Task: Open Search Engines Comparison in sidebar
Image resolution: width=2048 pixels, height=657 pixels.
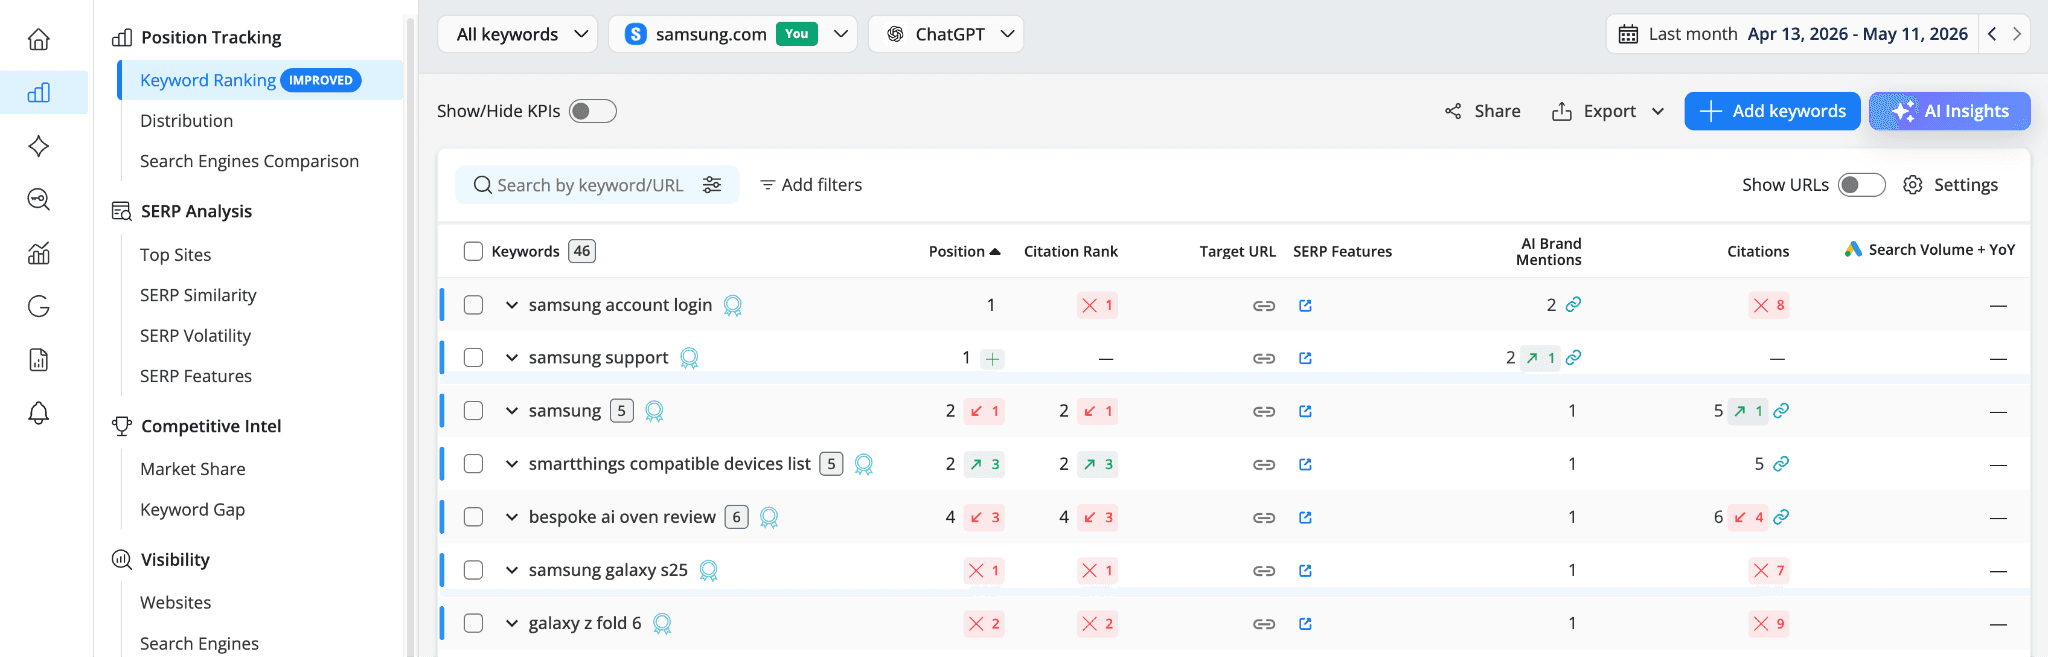Action: pyautogui.click(x=249, y=161)
